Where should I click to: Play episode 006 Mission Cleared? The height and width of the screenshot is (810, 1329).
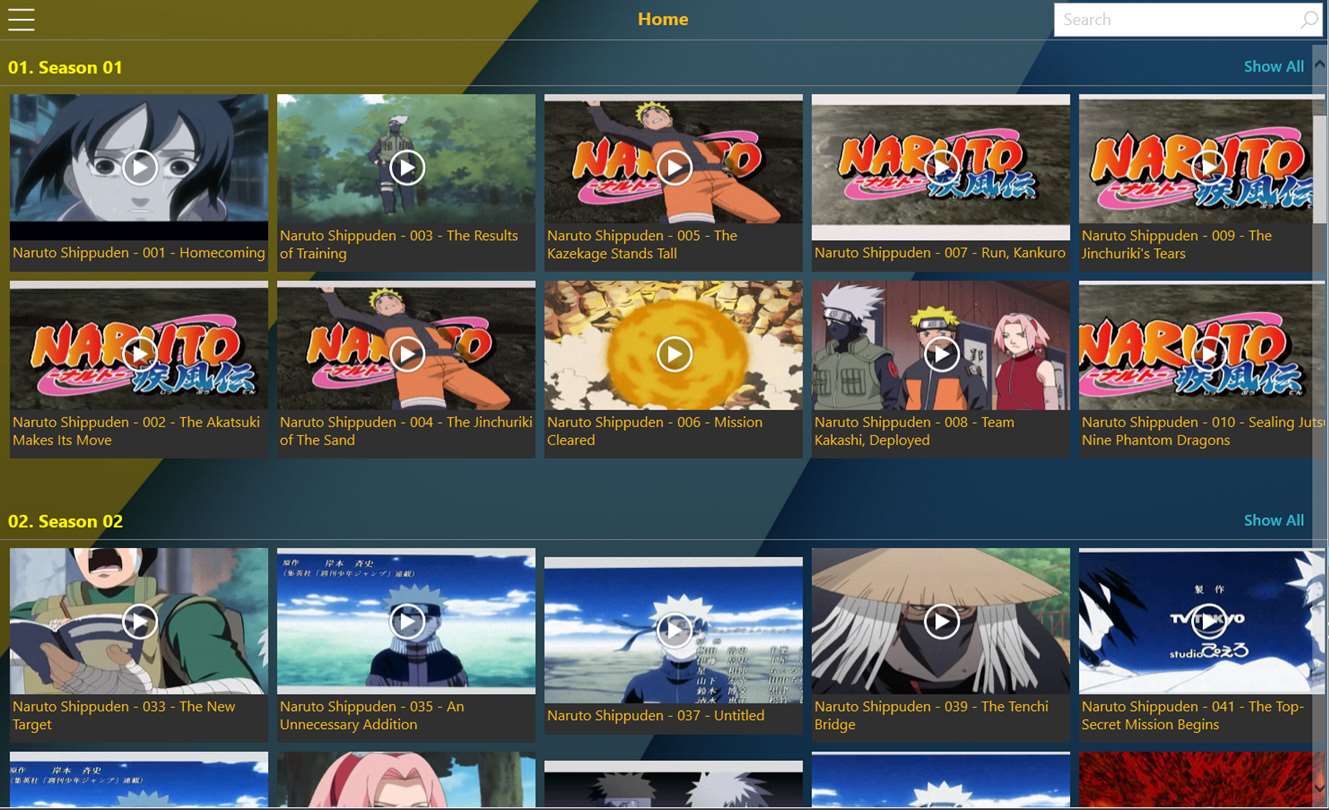(x=674, y=353)
